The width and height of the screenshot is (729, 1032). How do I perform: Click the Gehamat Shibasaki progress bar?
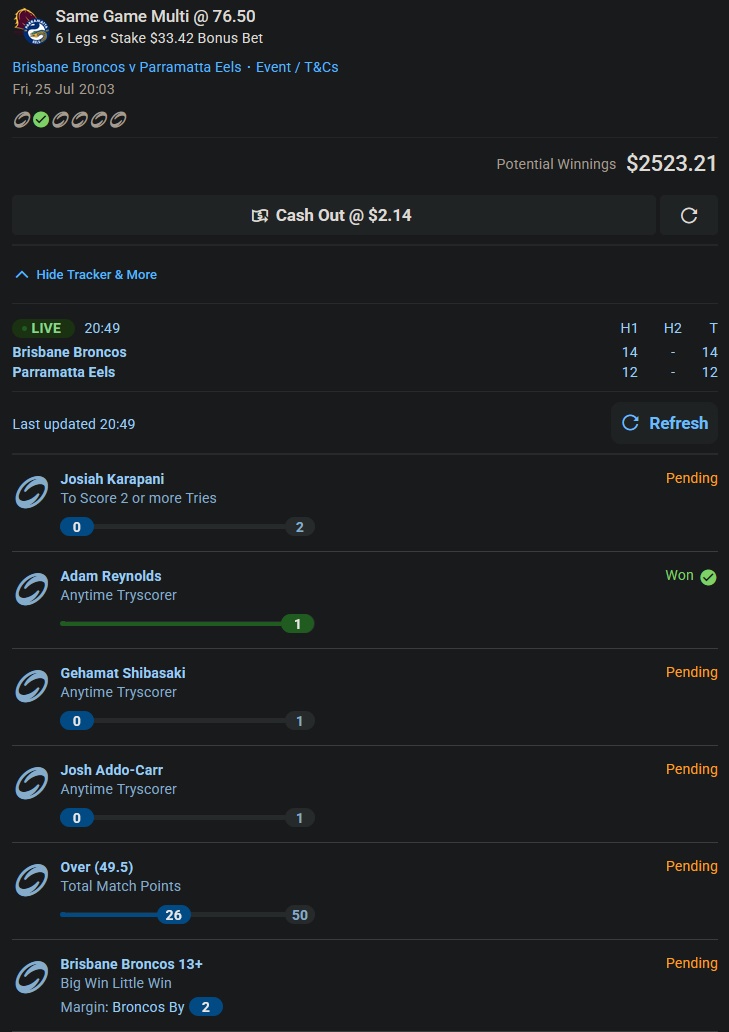pos(188,721)
